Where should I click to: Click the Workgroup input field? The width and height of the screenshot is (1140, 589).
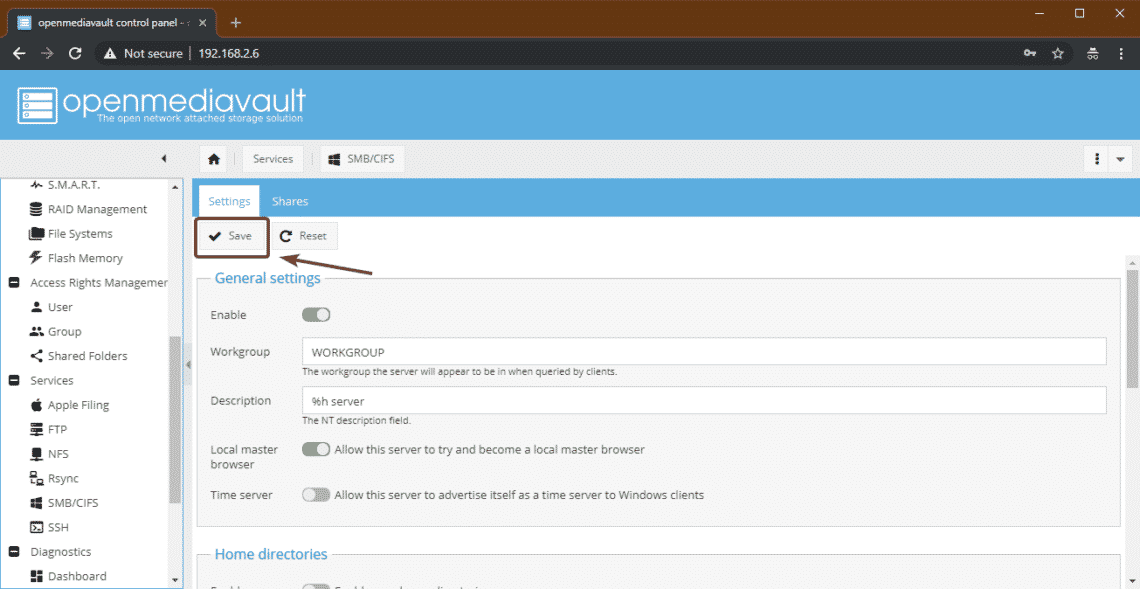[x=704, y=351]
